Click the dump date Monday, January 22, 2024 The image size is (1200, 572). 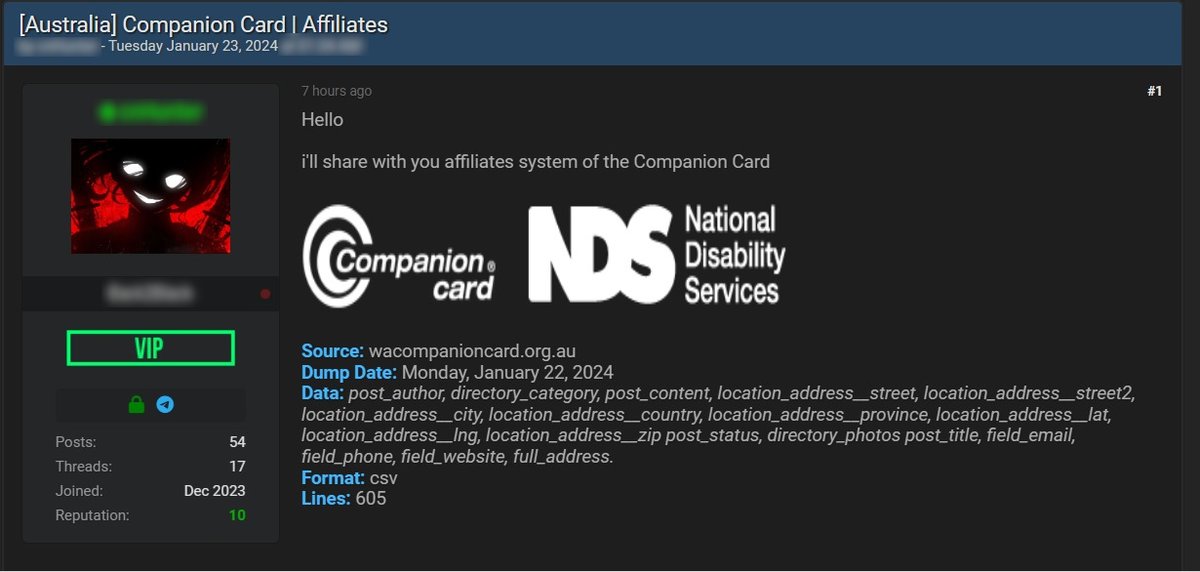(x=508, y=372)
